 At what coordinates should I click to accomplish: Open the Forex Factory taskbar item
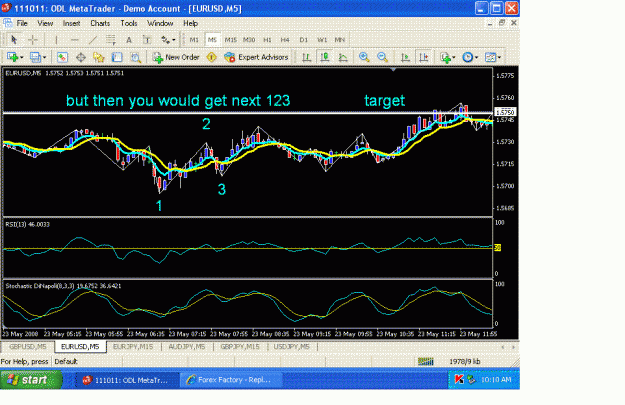pyautogui.click(x=232, y=380)
